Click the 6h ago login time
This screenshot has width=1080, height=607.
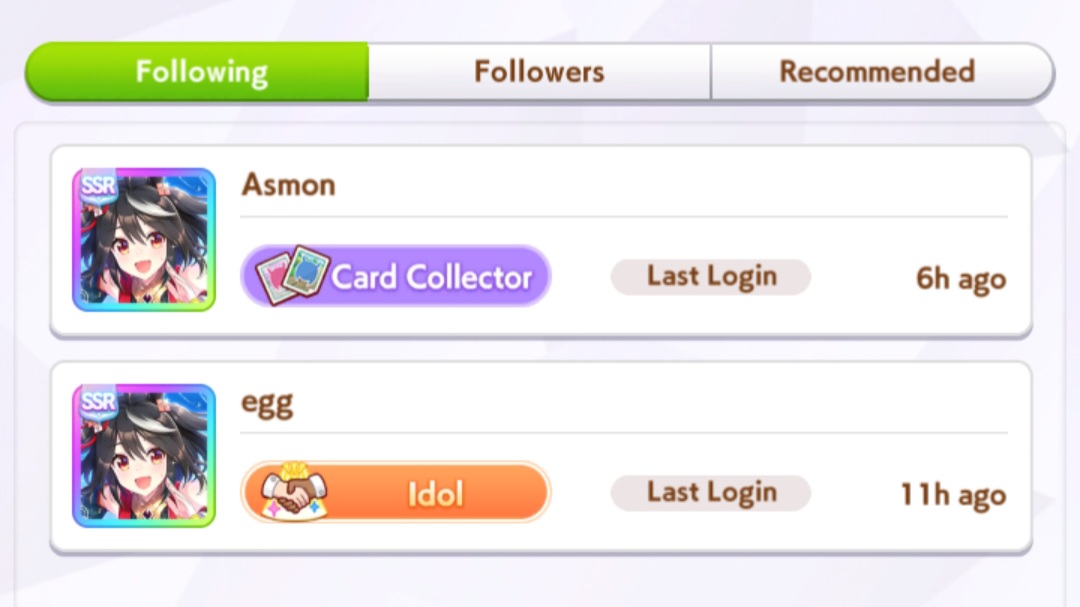(x=961, y=279)
